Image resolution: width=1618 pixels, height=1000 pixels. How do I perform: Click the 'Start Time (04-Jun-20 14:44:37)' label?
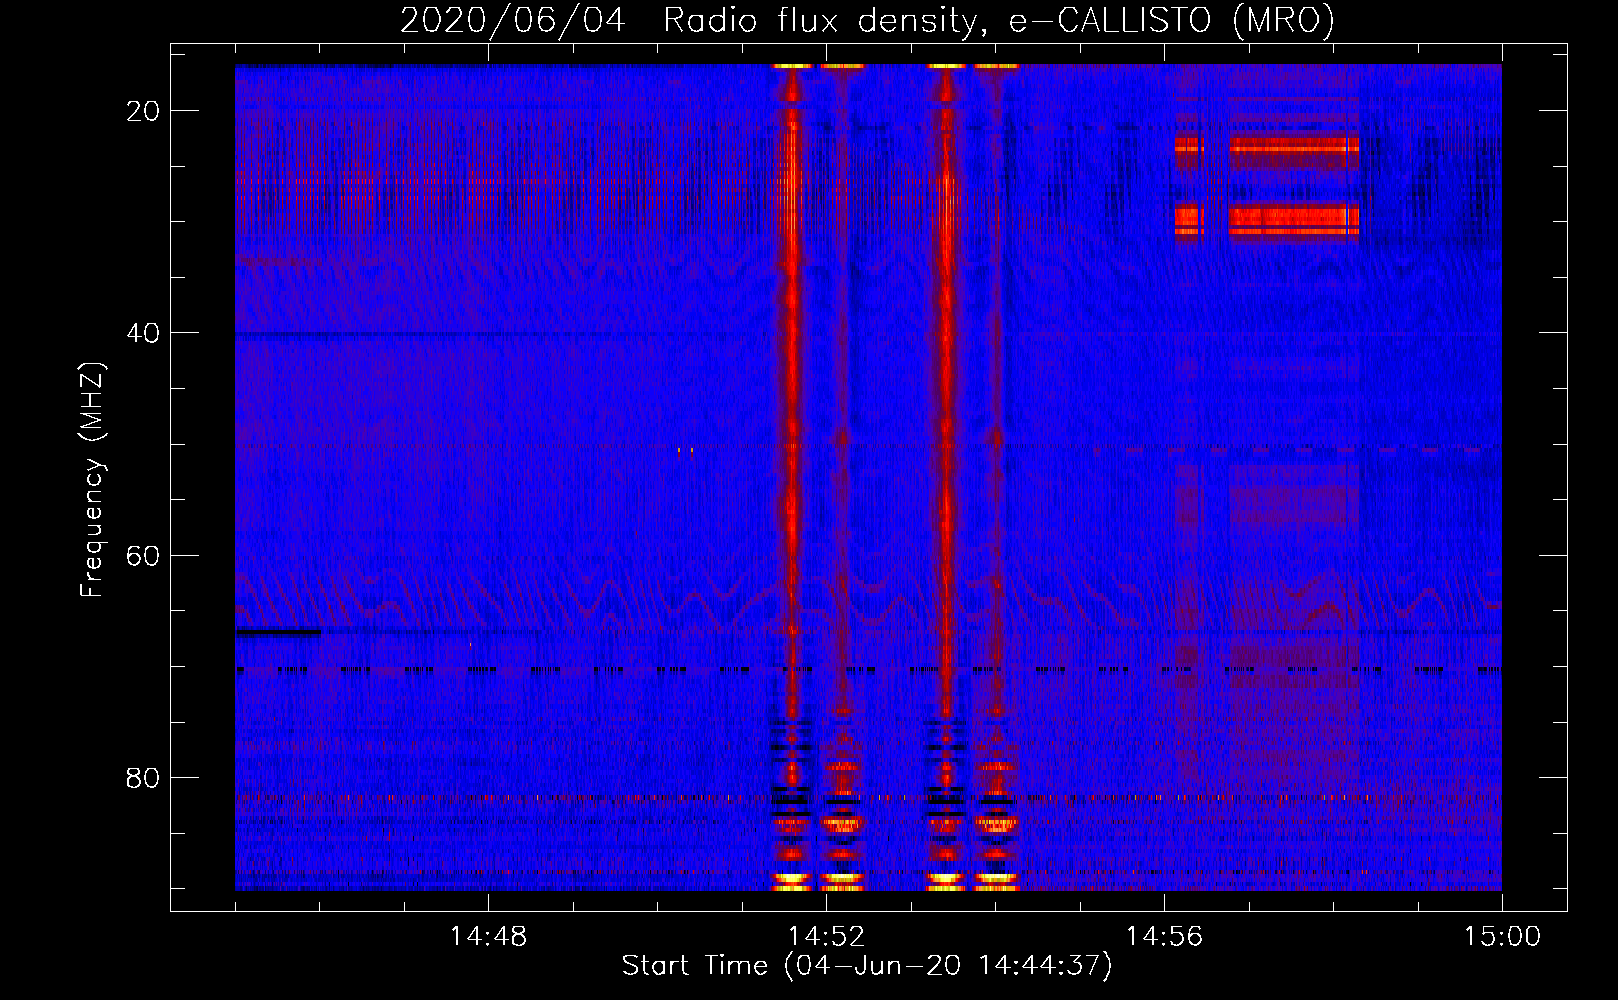click(x=867, y=966)
